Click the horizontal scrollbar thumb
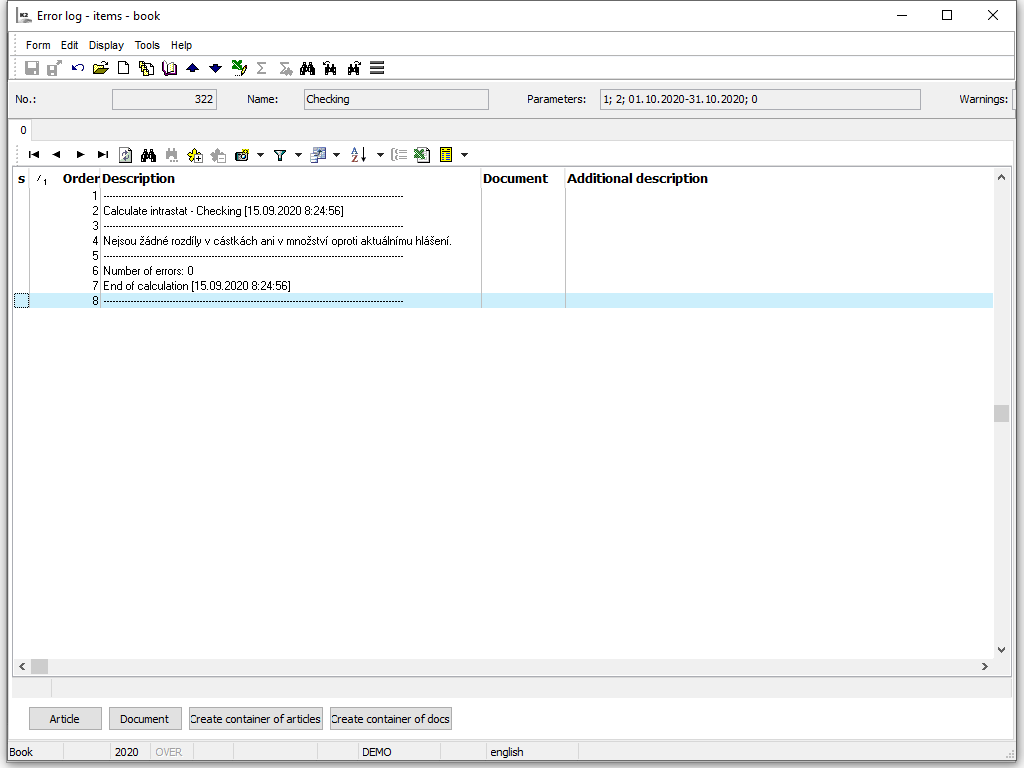The height and width of the screenshot is (768, 1024). 40,666
